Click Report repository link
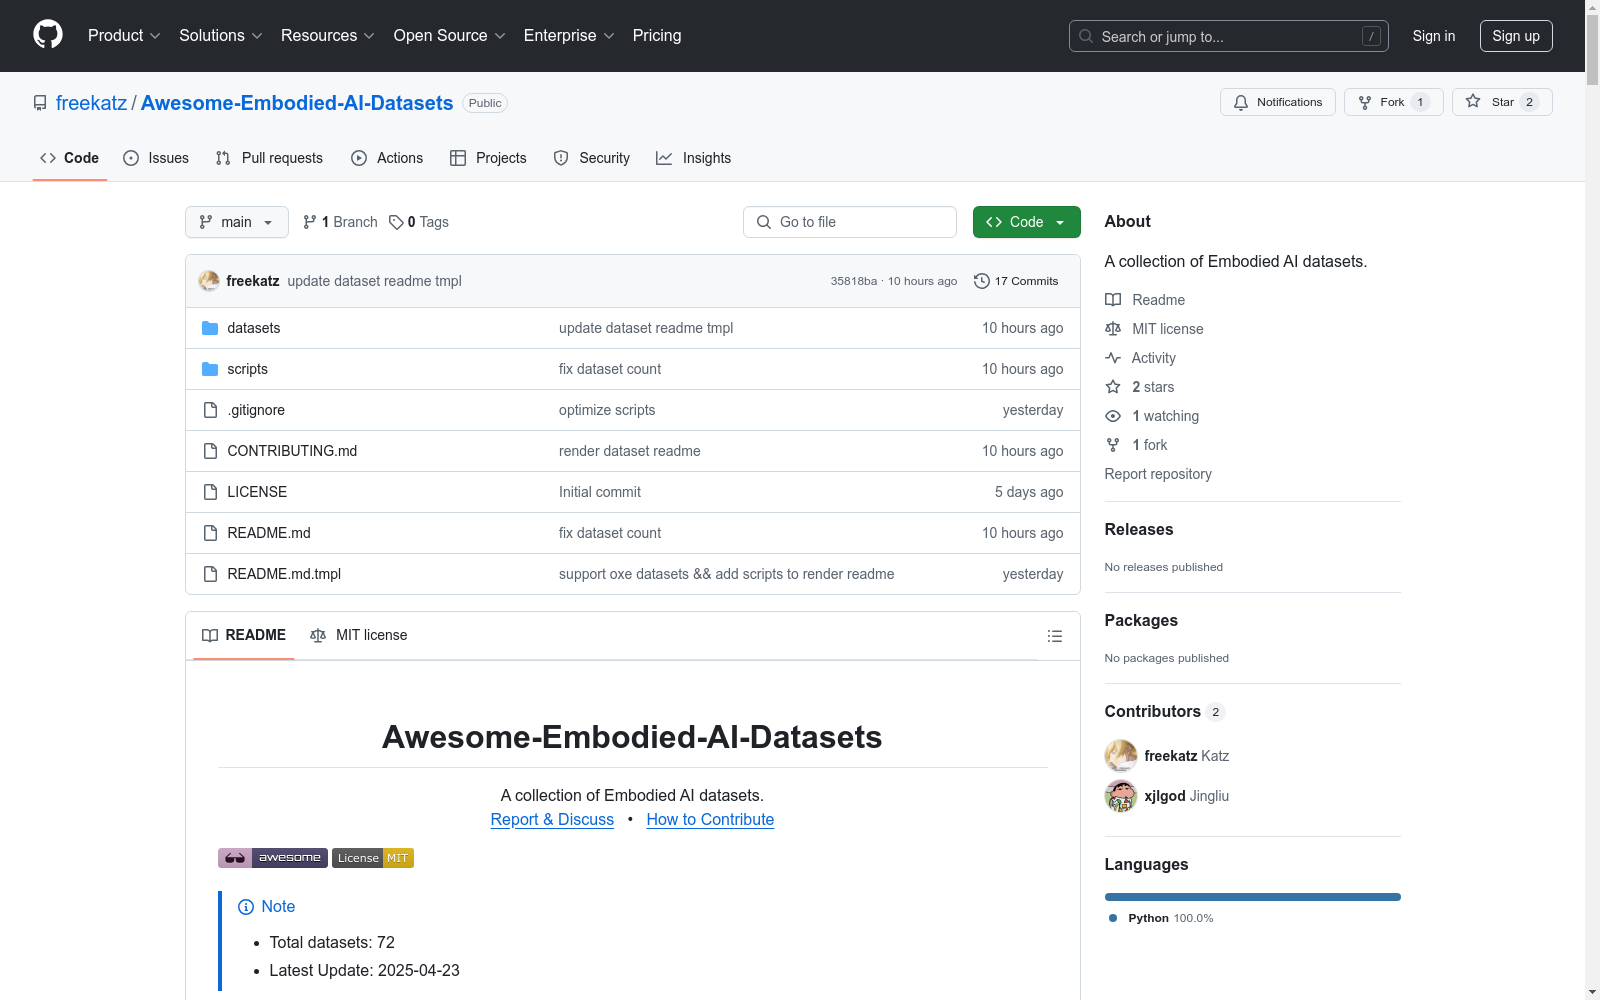The height and width of the screenshot is (1000, 1600). click(1158, 474)
